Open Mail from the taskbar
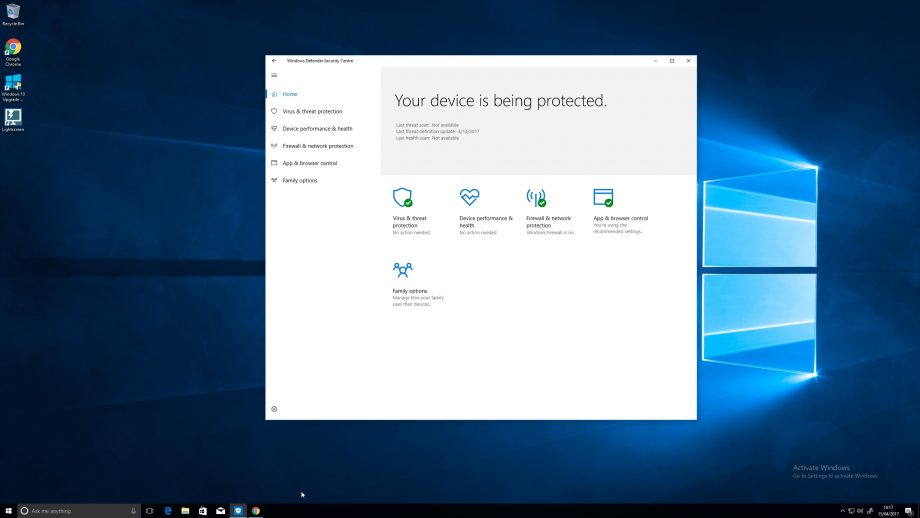The width and height of the screenshot is (920, 518). click(x=221, y=511)
